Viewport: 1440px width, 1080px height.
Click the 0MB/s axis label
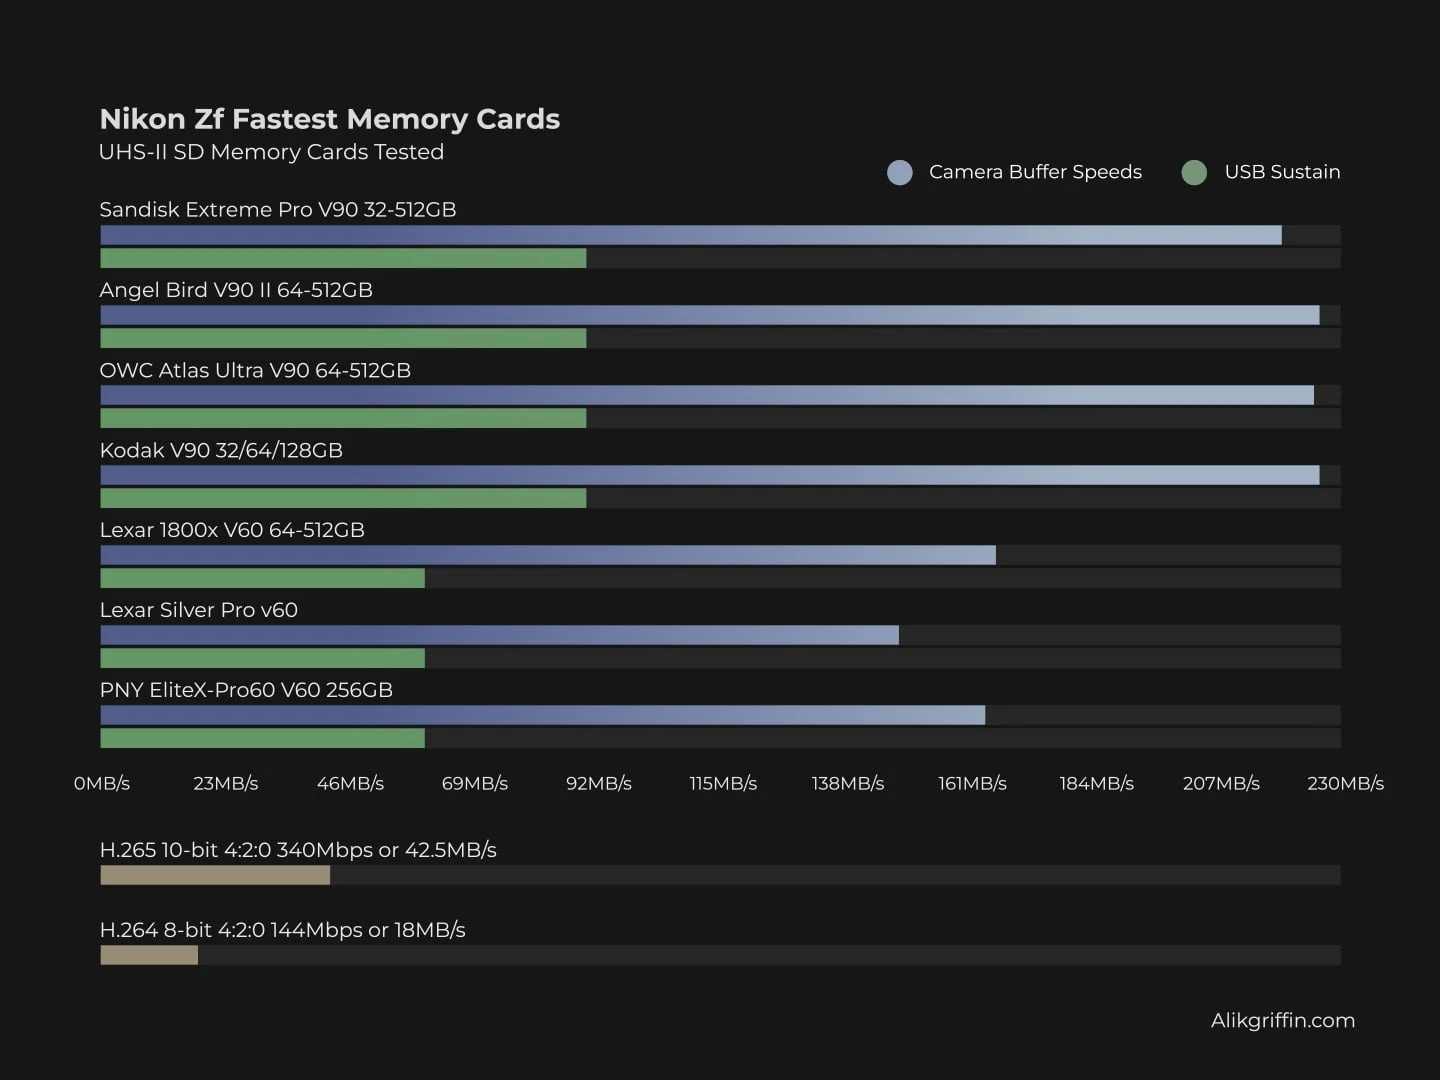102,783
